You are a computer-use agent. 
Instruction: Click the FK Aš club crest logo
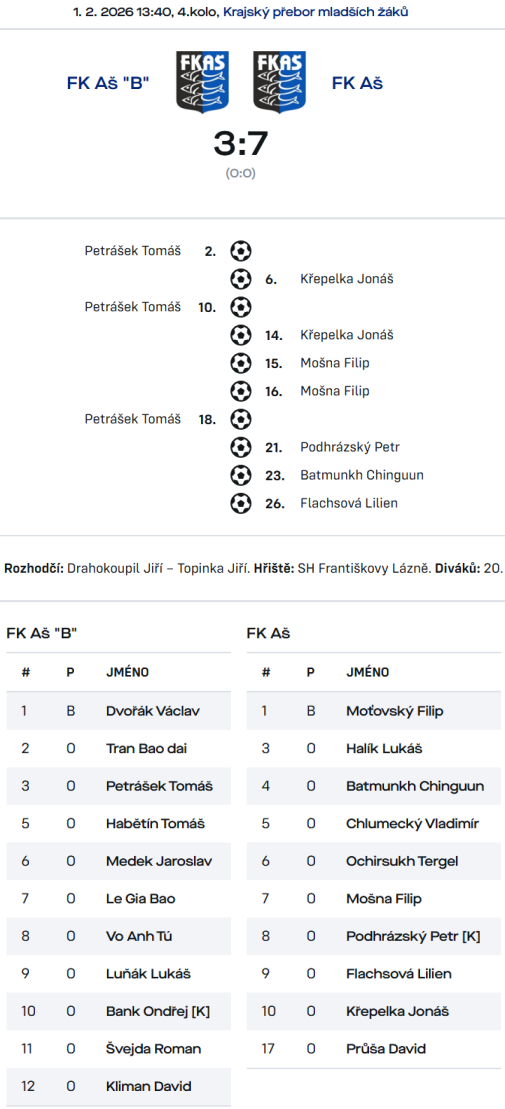(279, 82)
